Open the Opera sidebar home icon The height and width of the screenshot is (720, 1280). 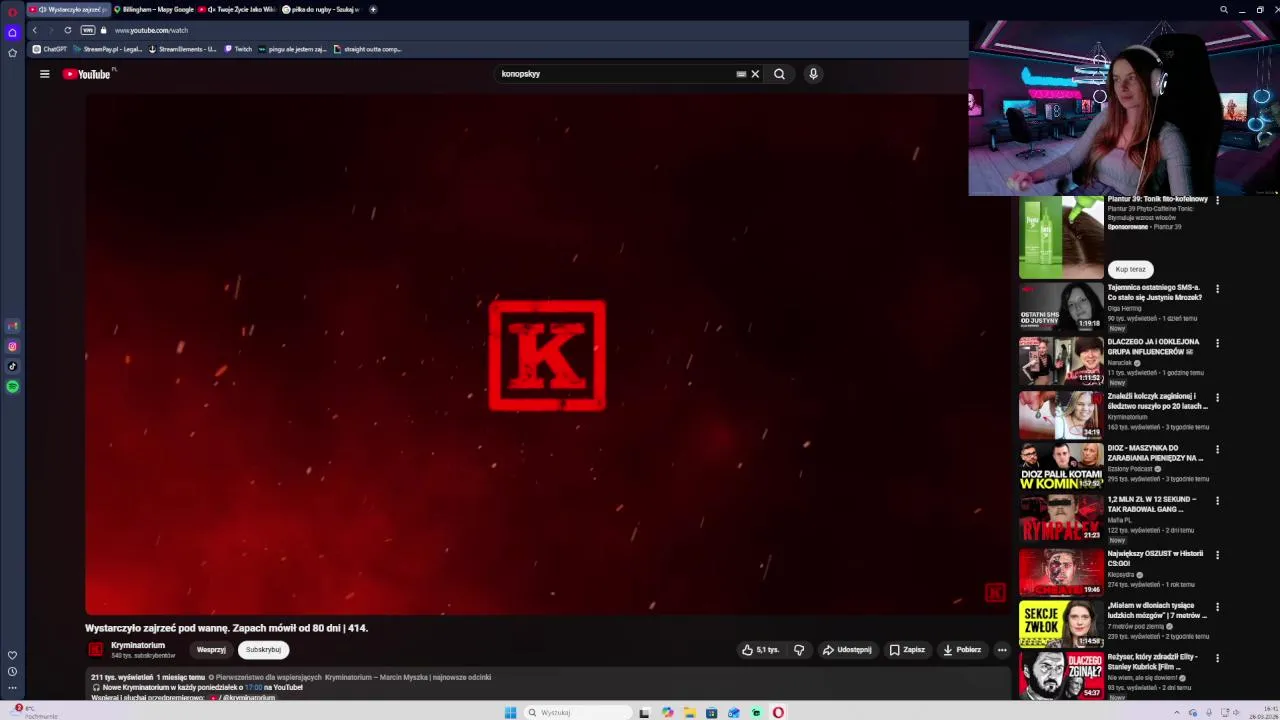(x=12, y=33)
